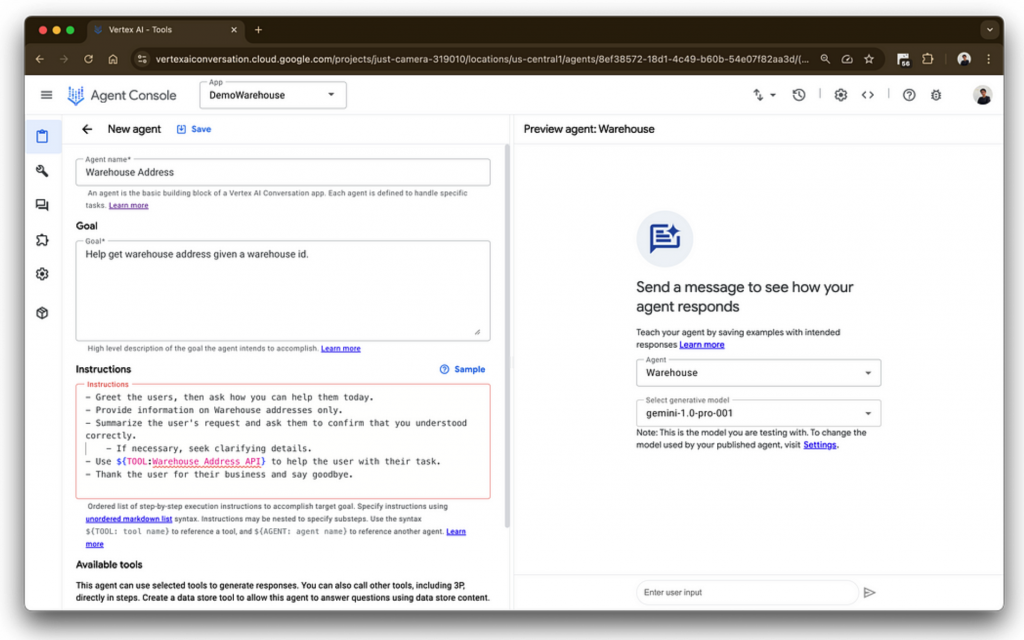This screenshot has width=1024, height=640.
Task: Click the bug report icon
Action: coord(936,95)
